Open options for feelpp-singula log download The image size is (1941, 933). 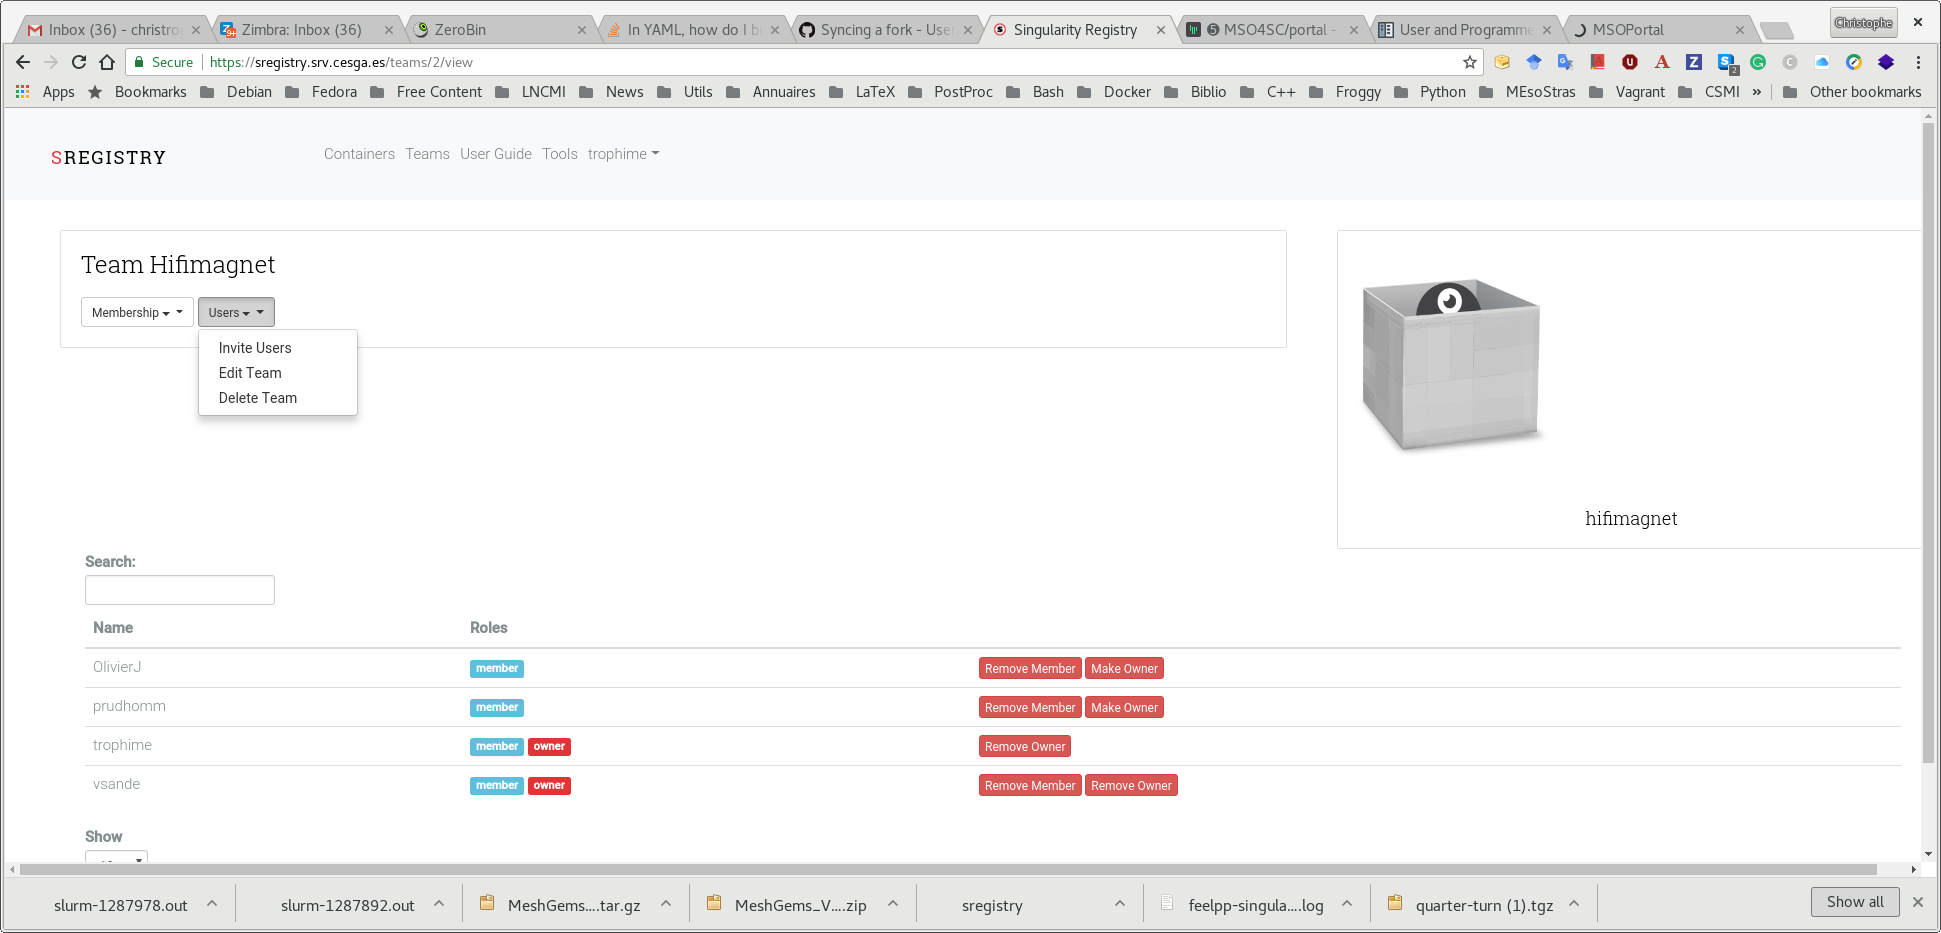coord(1347,904)
